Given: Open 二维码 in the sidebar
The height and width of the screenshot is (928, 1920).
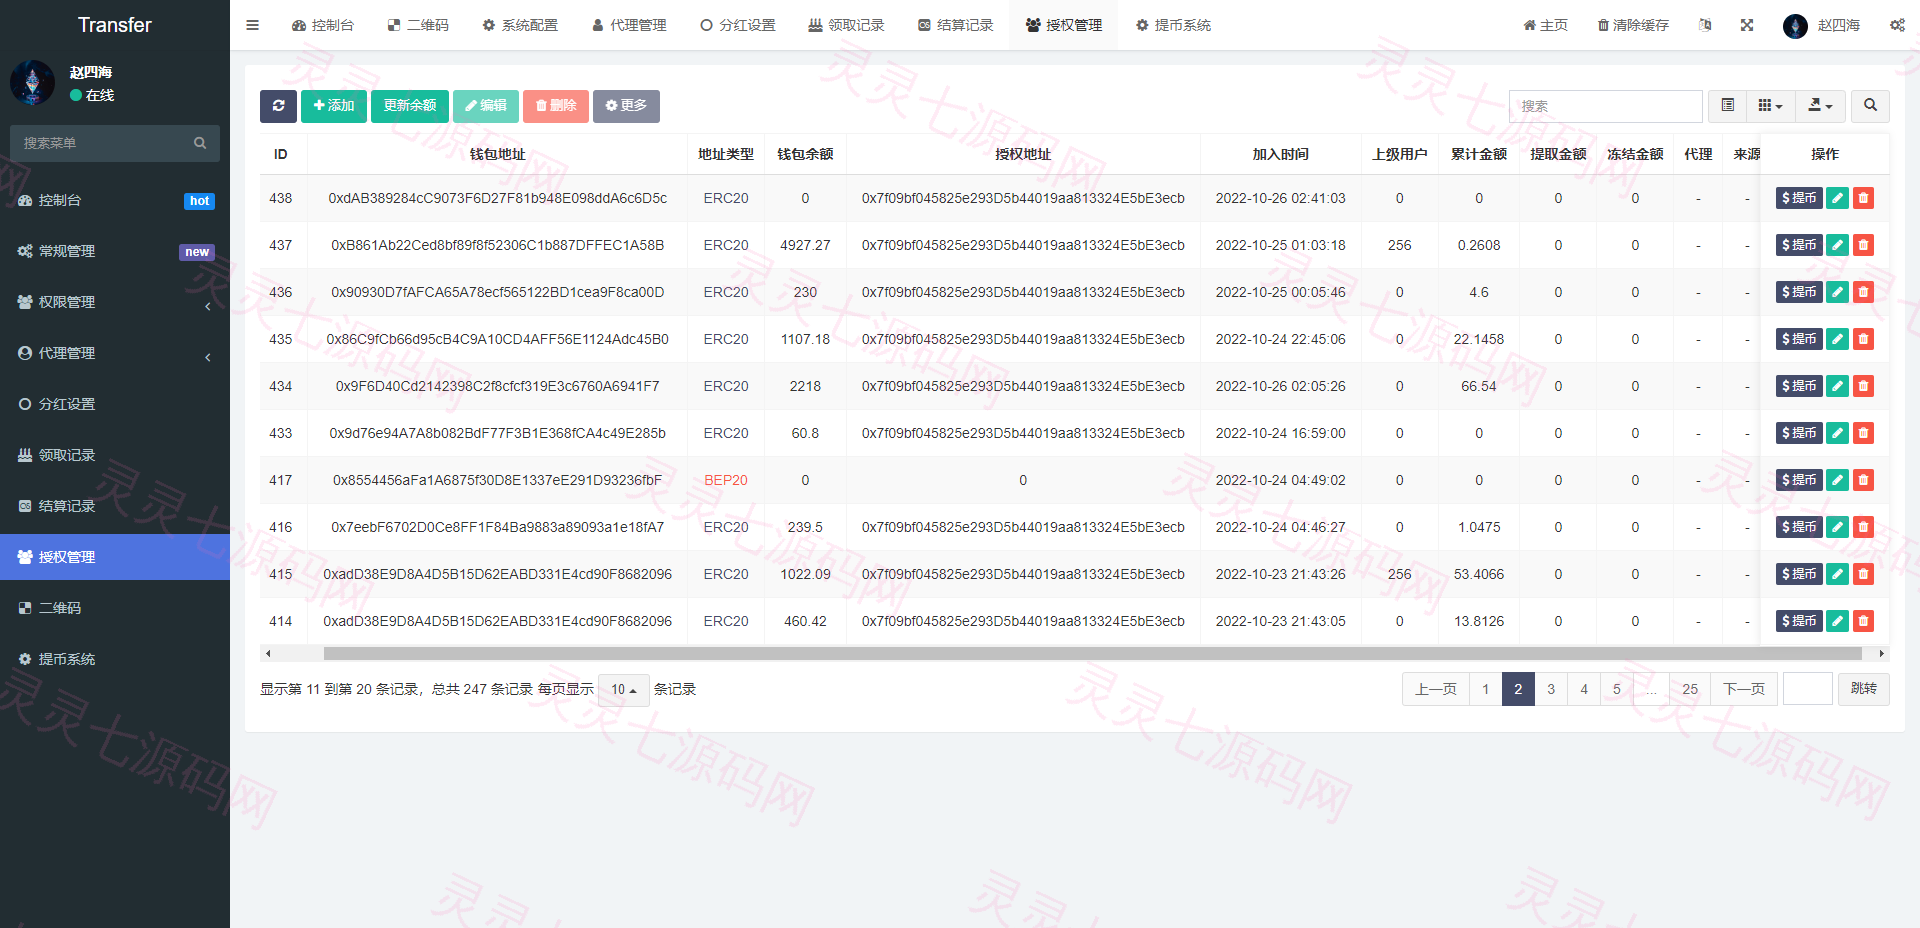Looking at the screenshot, I should (x=115, y=608).
